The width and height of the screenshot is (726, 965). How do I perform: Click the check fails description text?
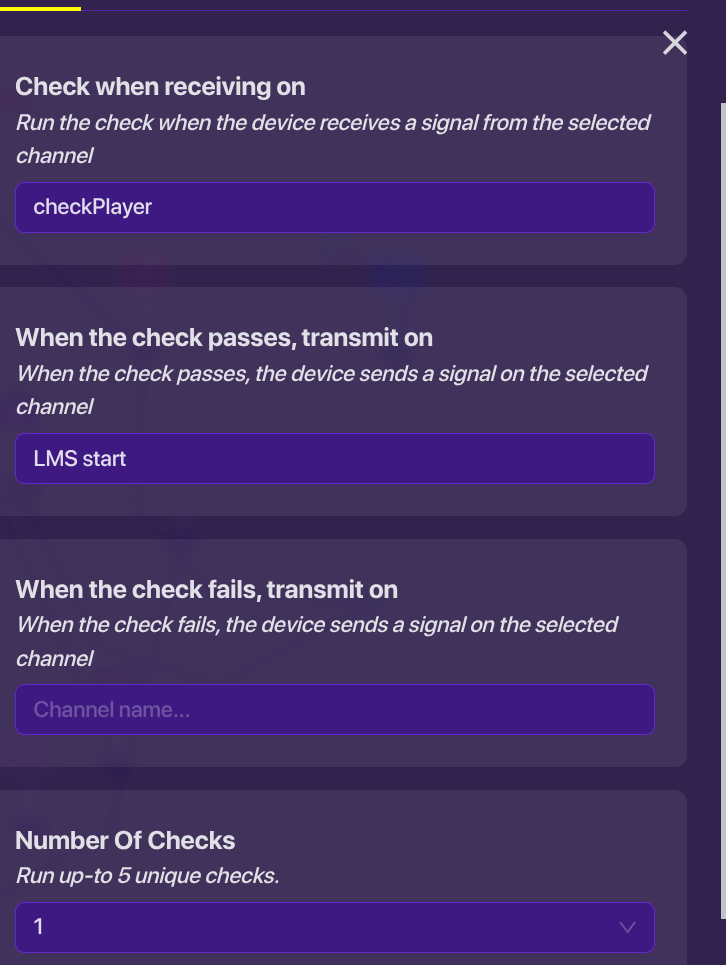(x=317, y=625)
